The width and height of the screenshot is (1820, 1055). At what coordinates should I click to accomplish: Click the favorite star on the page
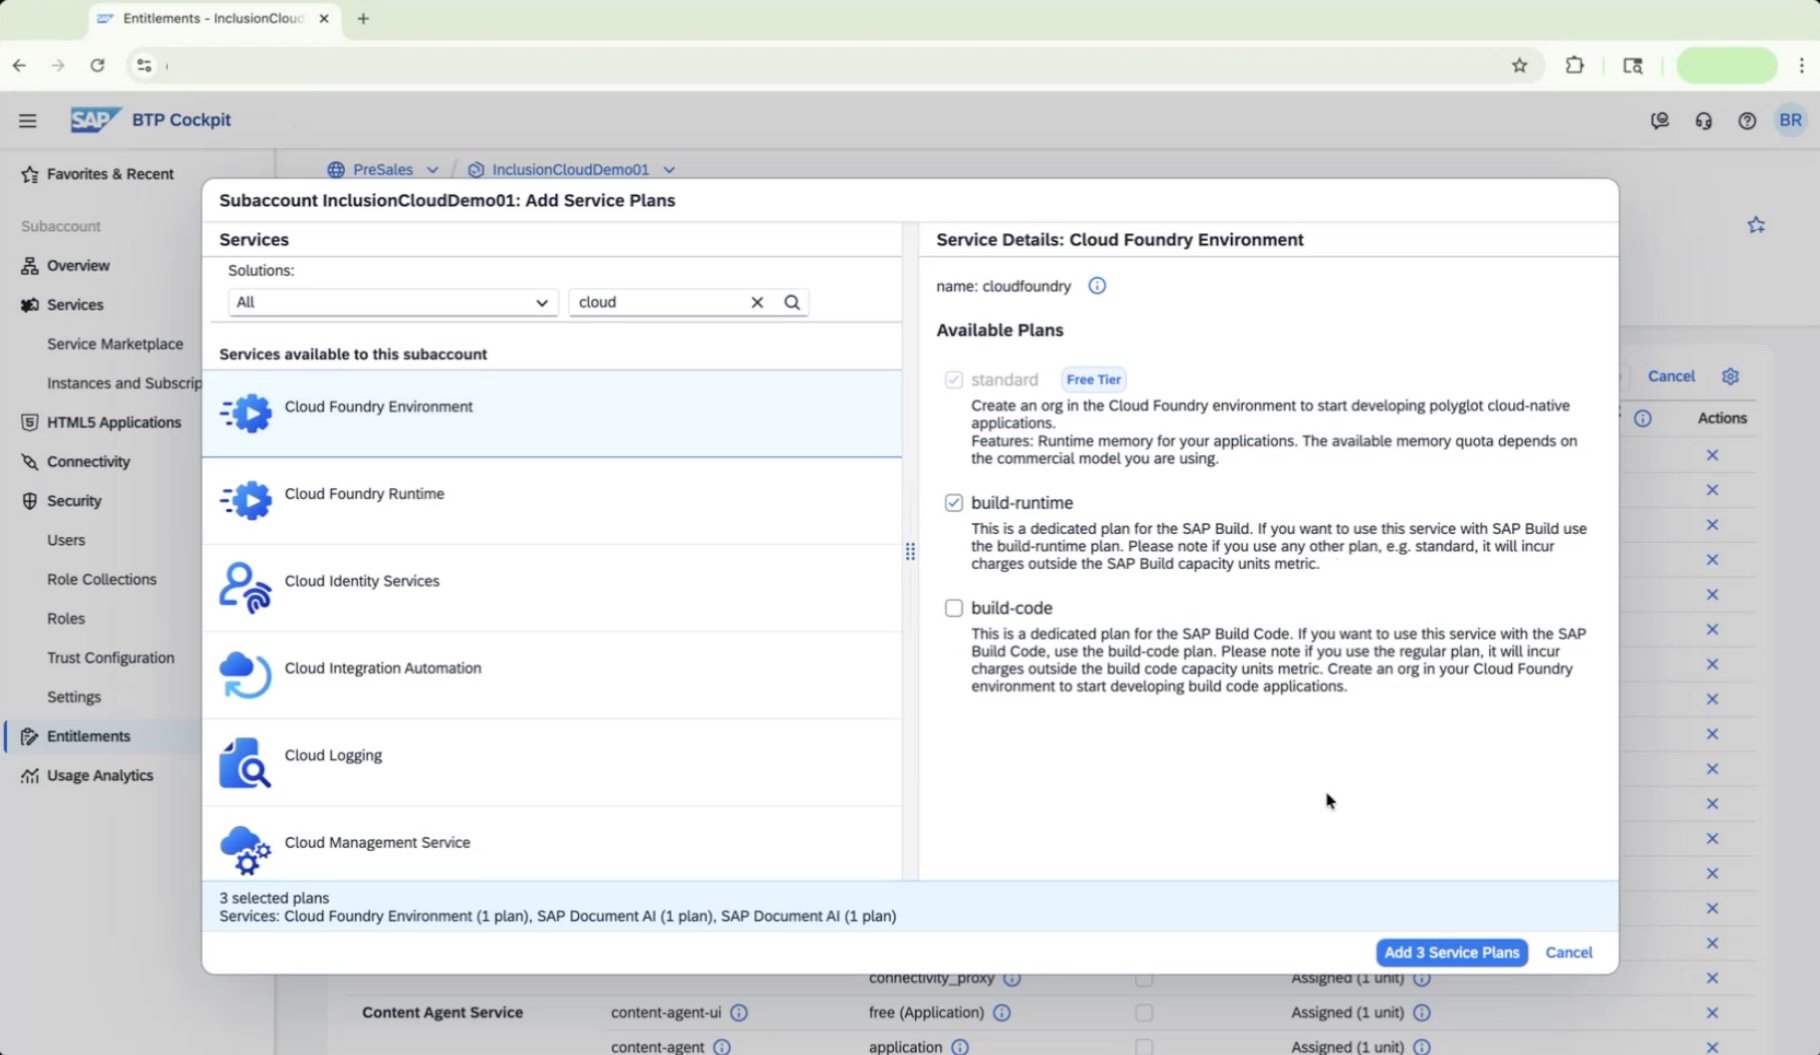tap(1756, 225)
